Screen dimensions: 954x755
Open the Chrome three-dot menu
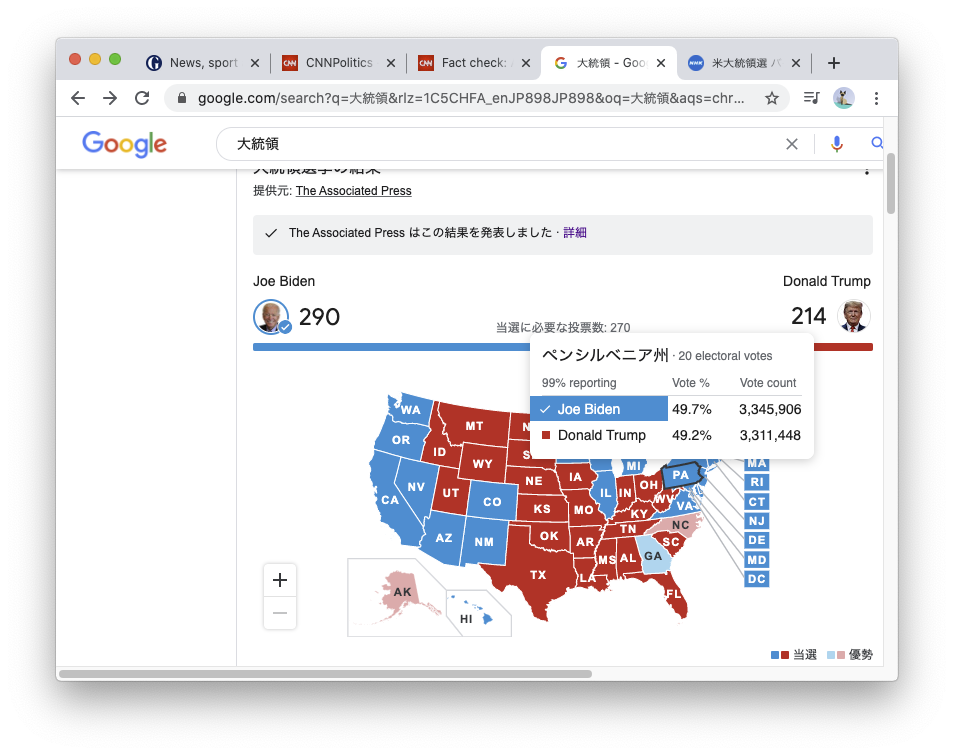(876, 98)
